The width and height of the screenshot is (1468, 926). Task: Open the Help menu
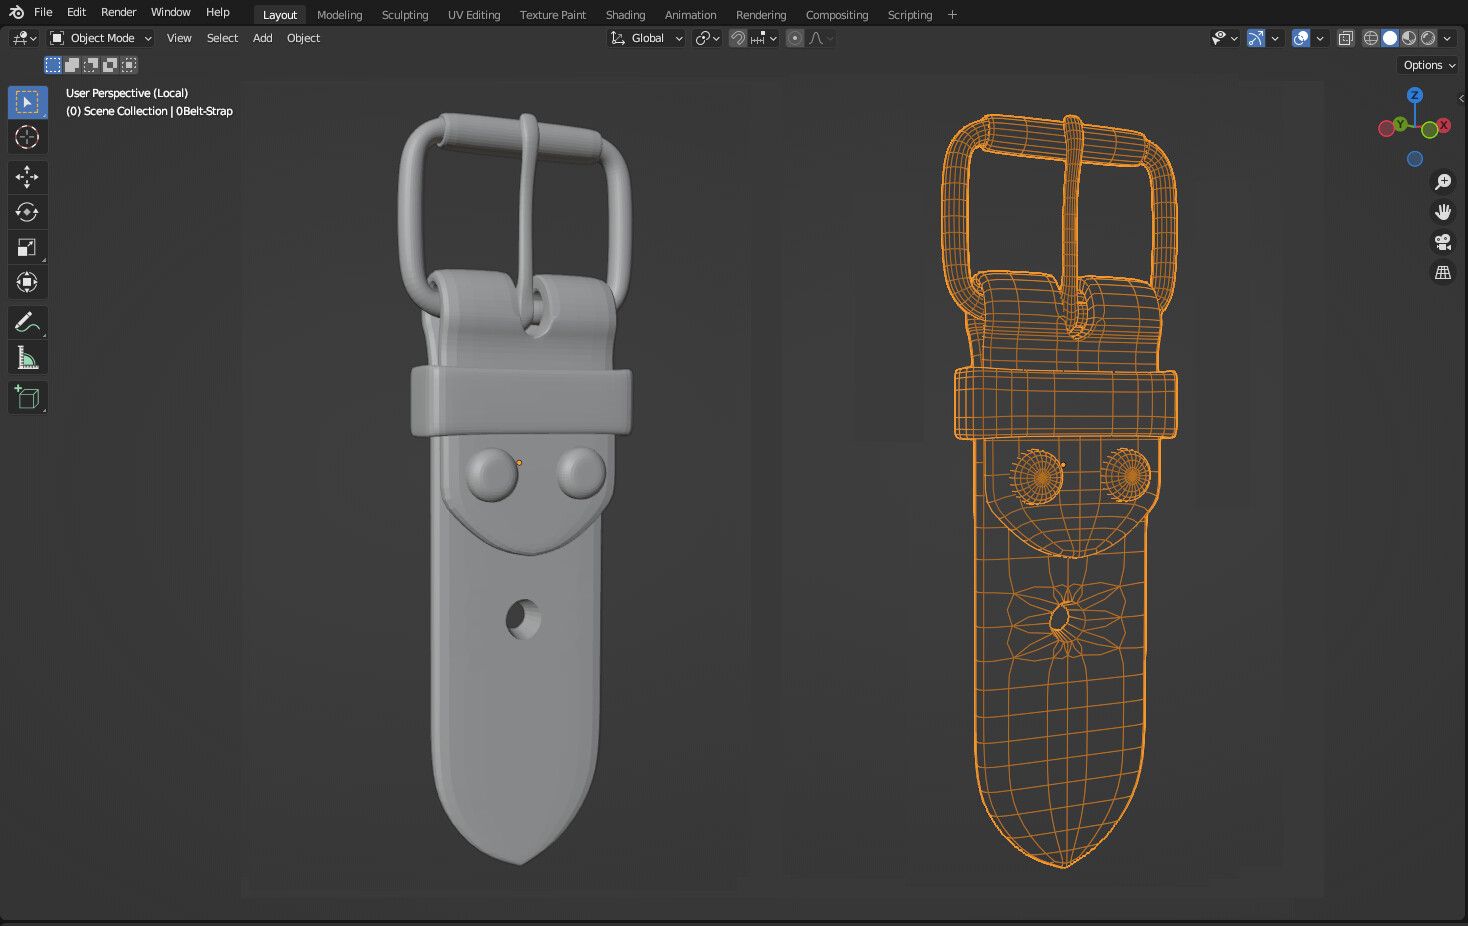(x=218, y=12)
